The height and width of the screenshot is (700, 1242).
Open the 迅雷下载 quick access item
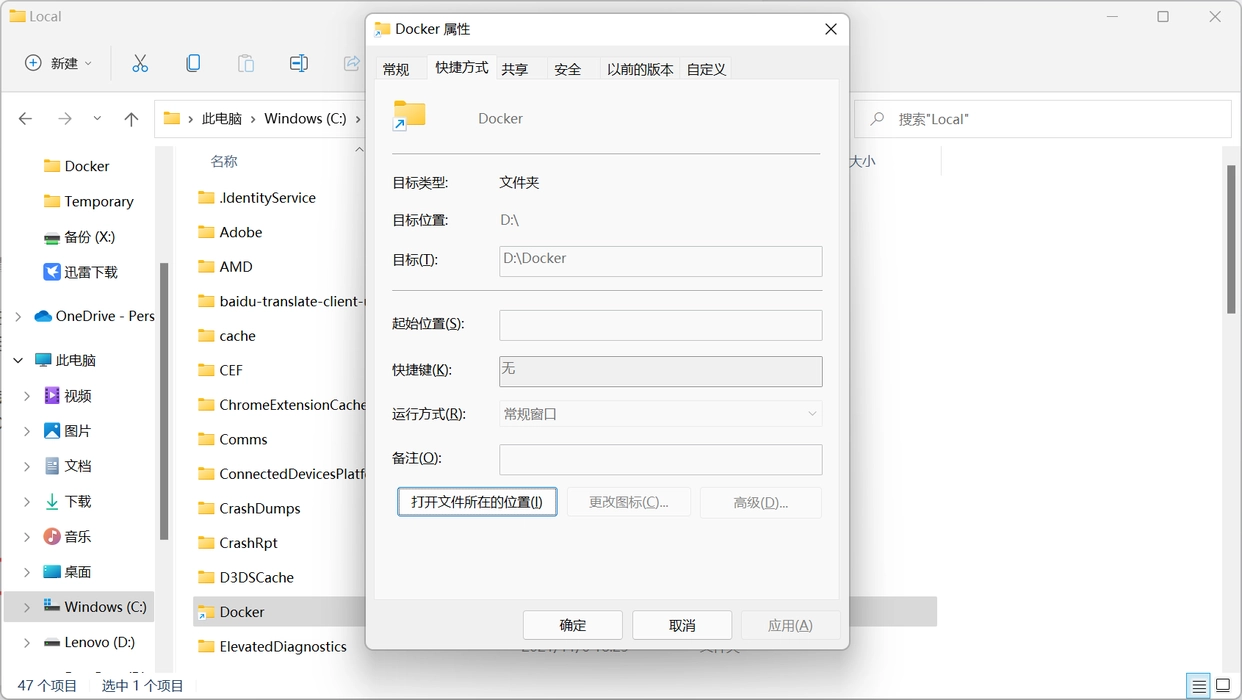[90, 272]
